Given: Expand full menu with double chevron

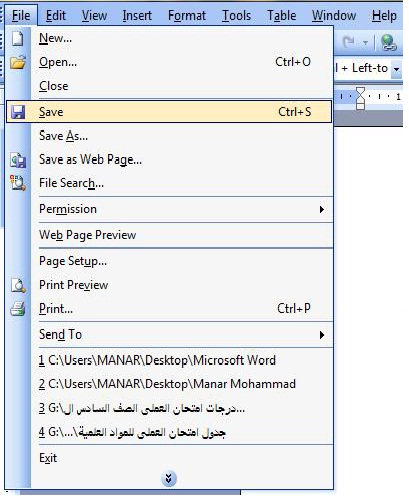Looking at the screenshot, I should point(169,478).
